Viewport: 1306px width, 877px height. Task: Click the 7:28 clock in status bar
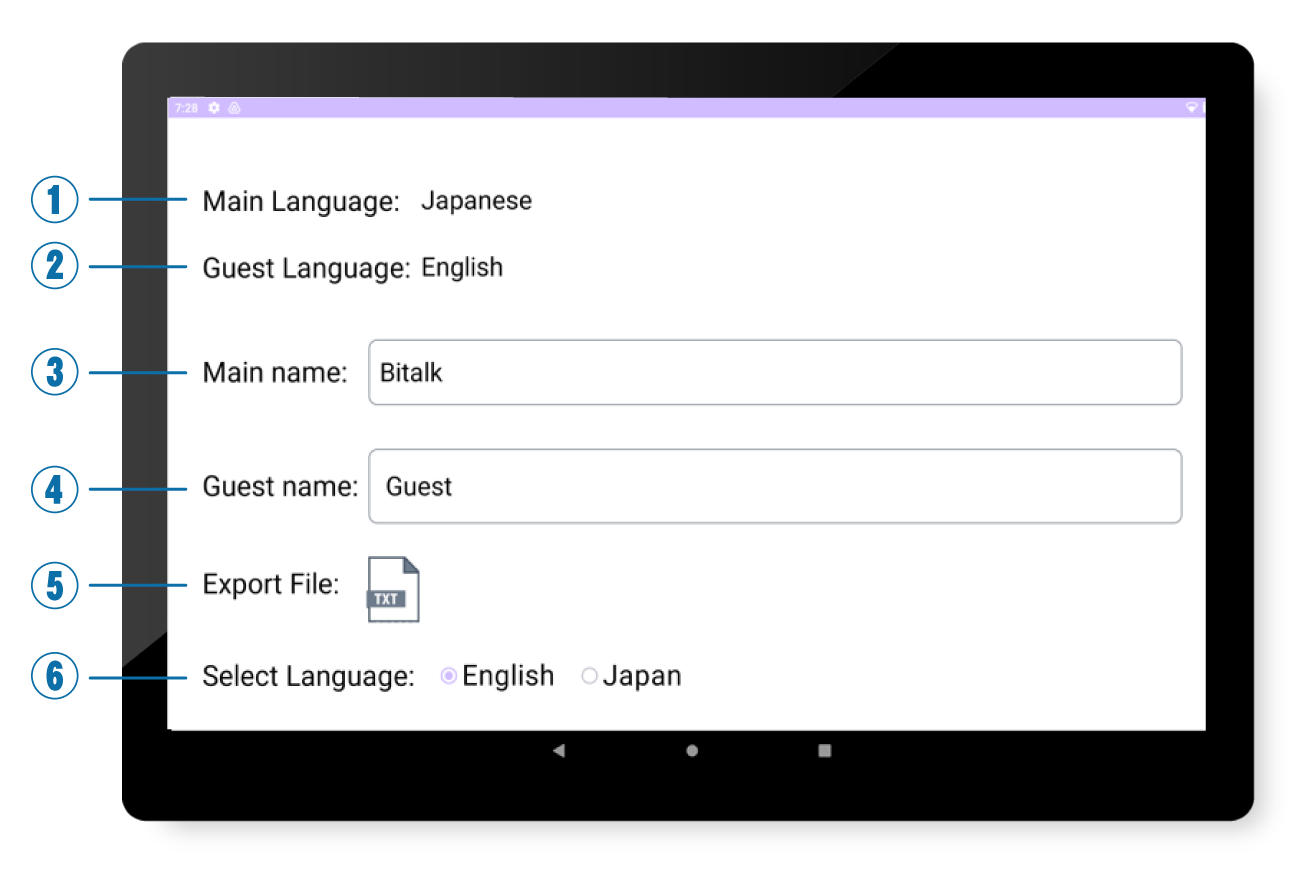coord(186,107)
